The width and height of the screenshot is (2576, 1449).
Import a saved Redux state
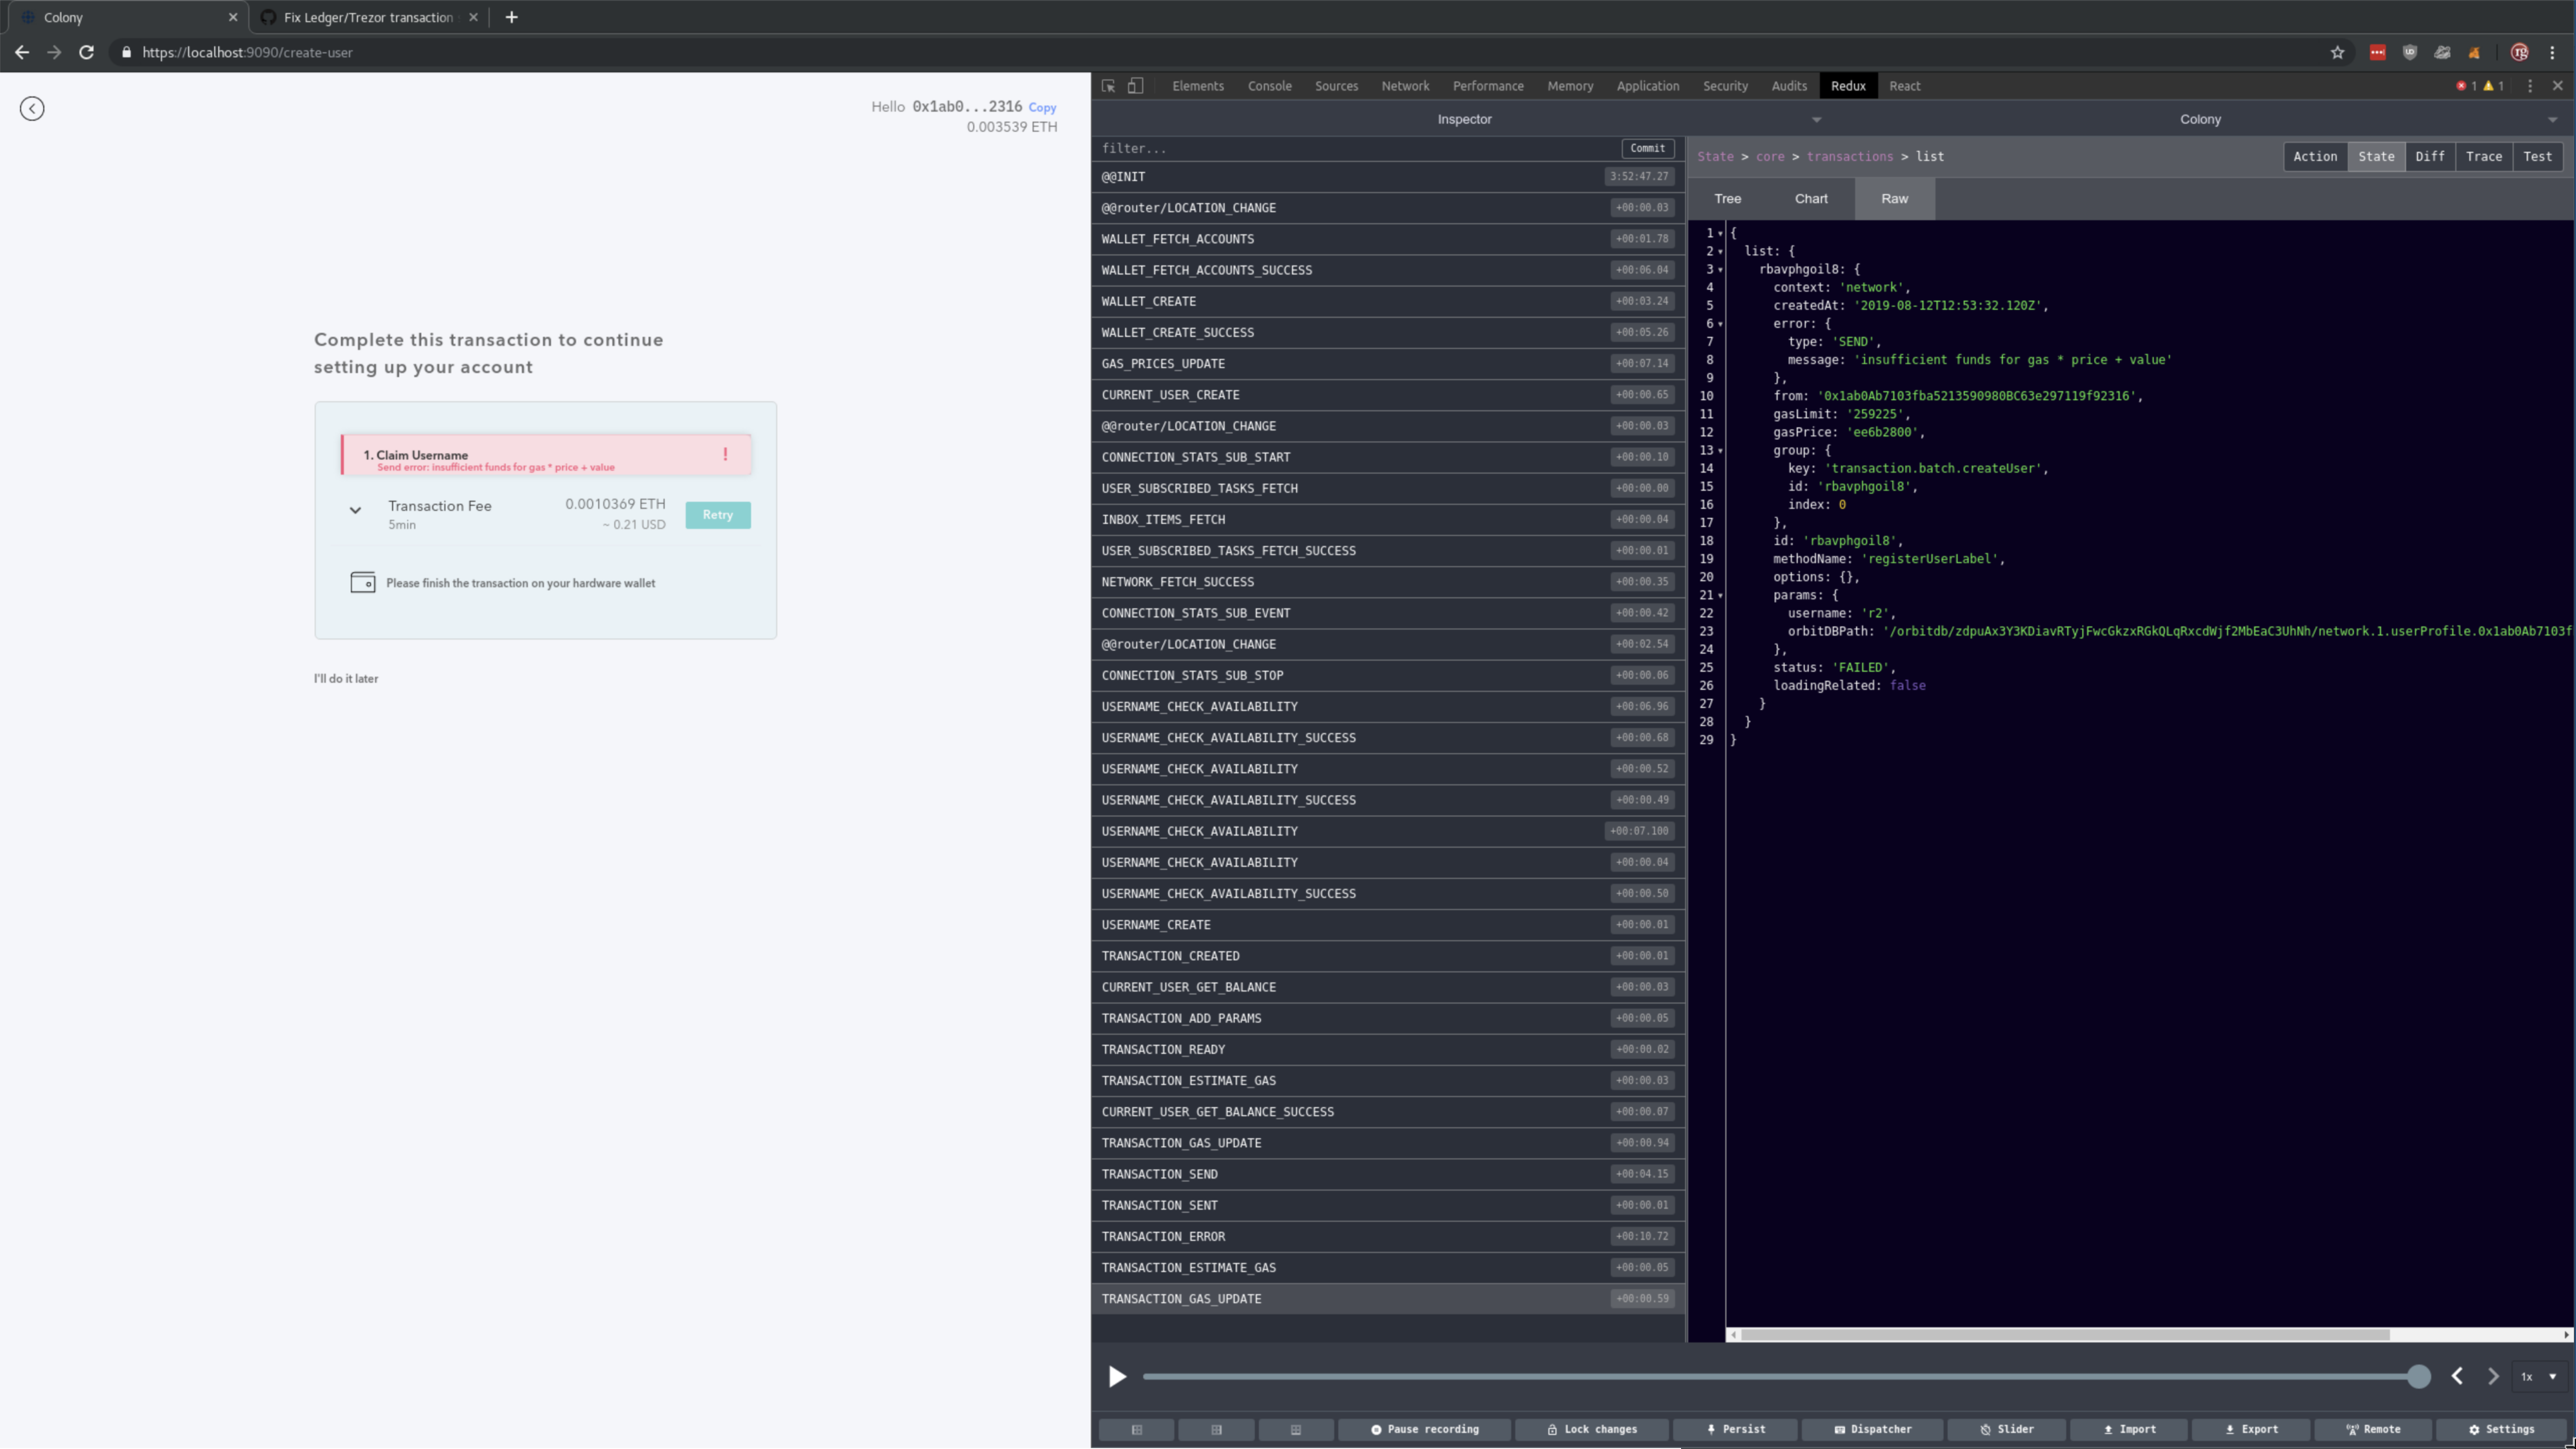pyautogui.click(x=2129, y=1429)
